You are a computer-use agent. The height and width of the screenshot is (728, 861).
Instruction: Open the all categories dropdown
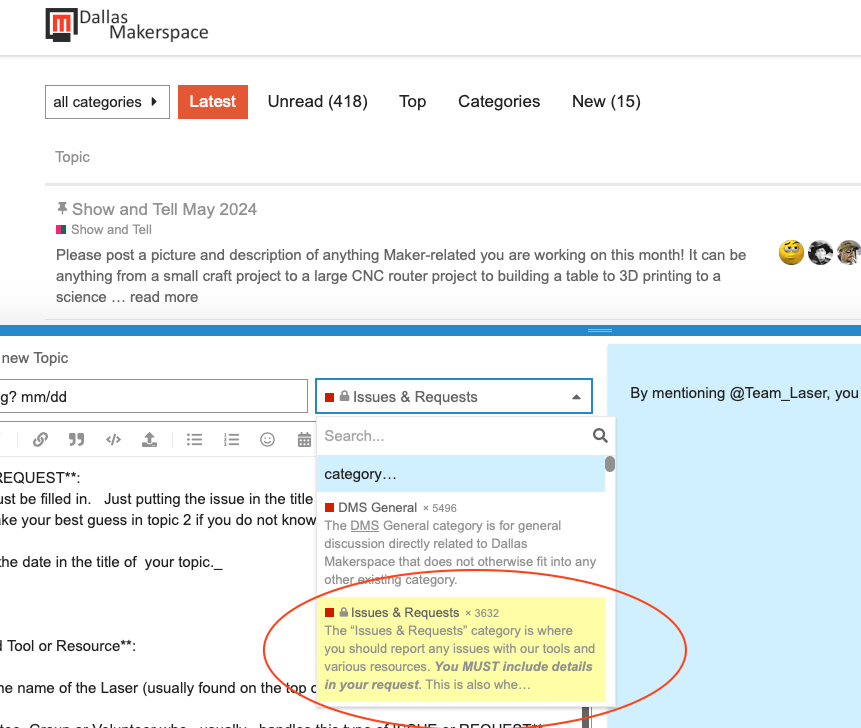click(x=107, y=102)
